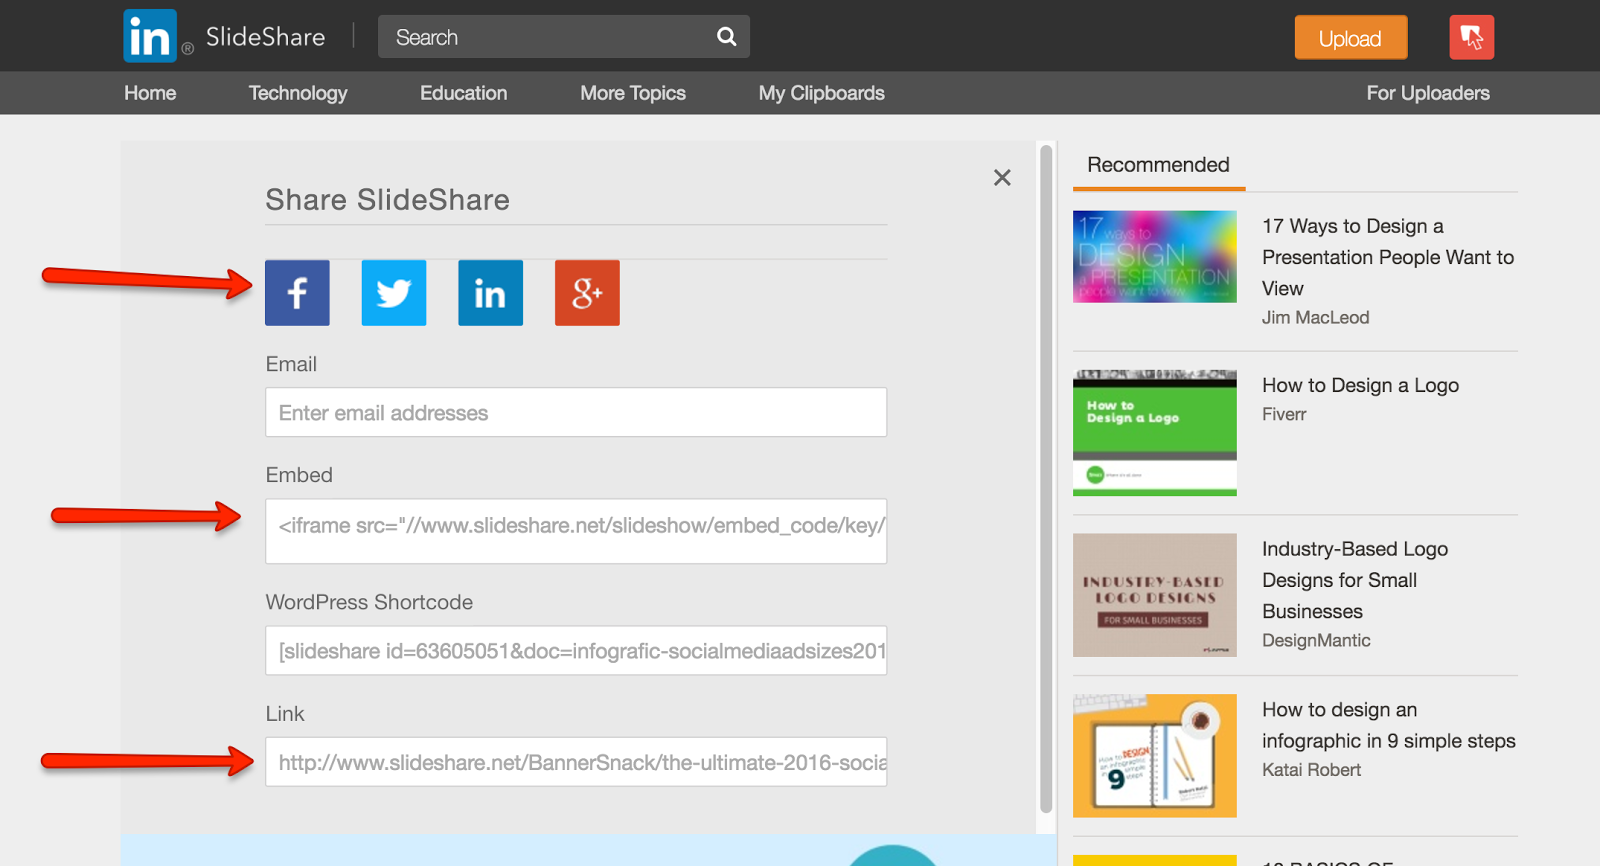Click the share dialog vertical scrollbar
Viewport: 1600px width, 866px height.
(1046, 480)
